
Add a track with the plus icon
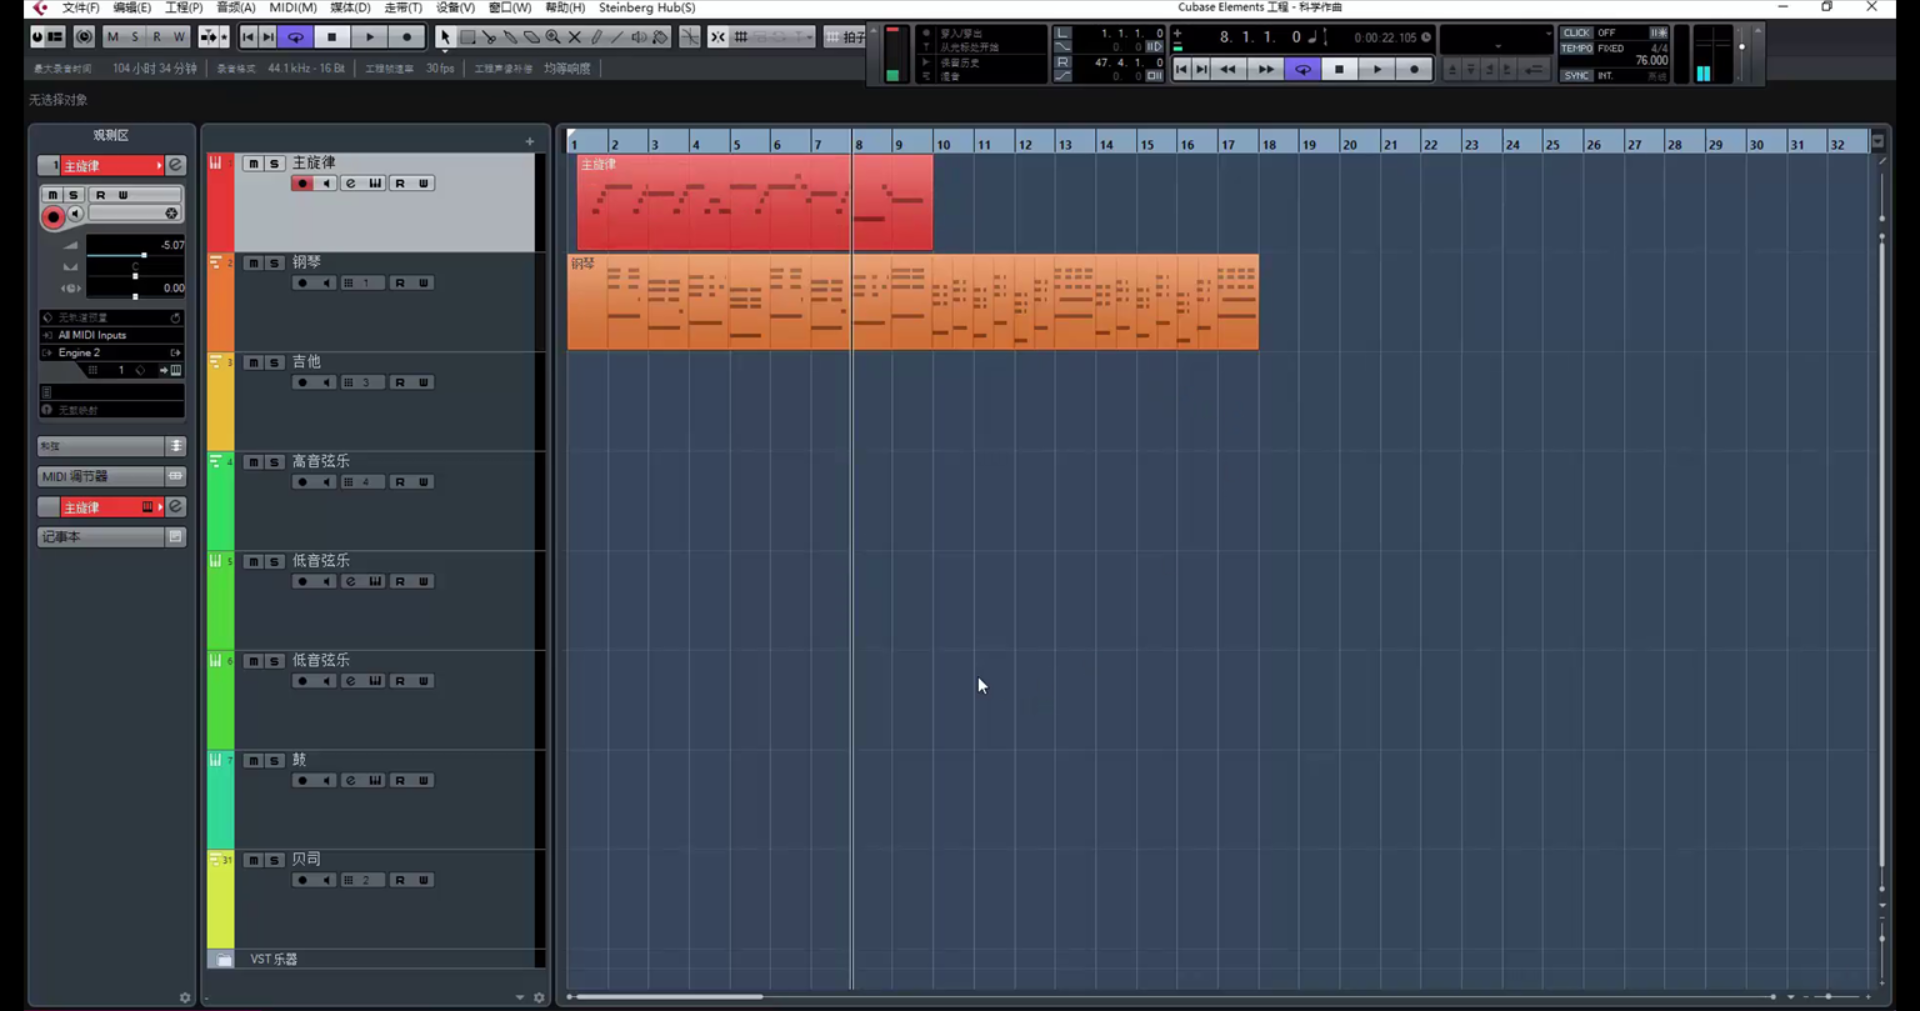point(530,142)
